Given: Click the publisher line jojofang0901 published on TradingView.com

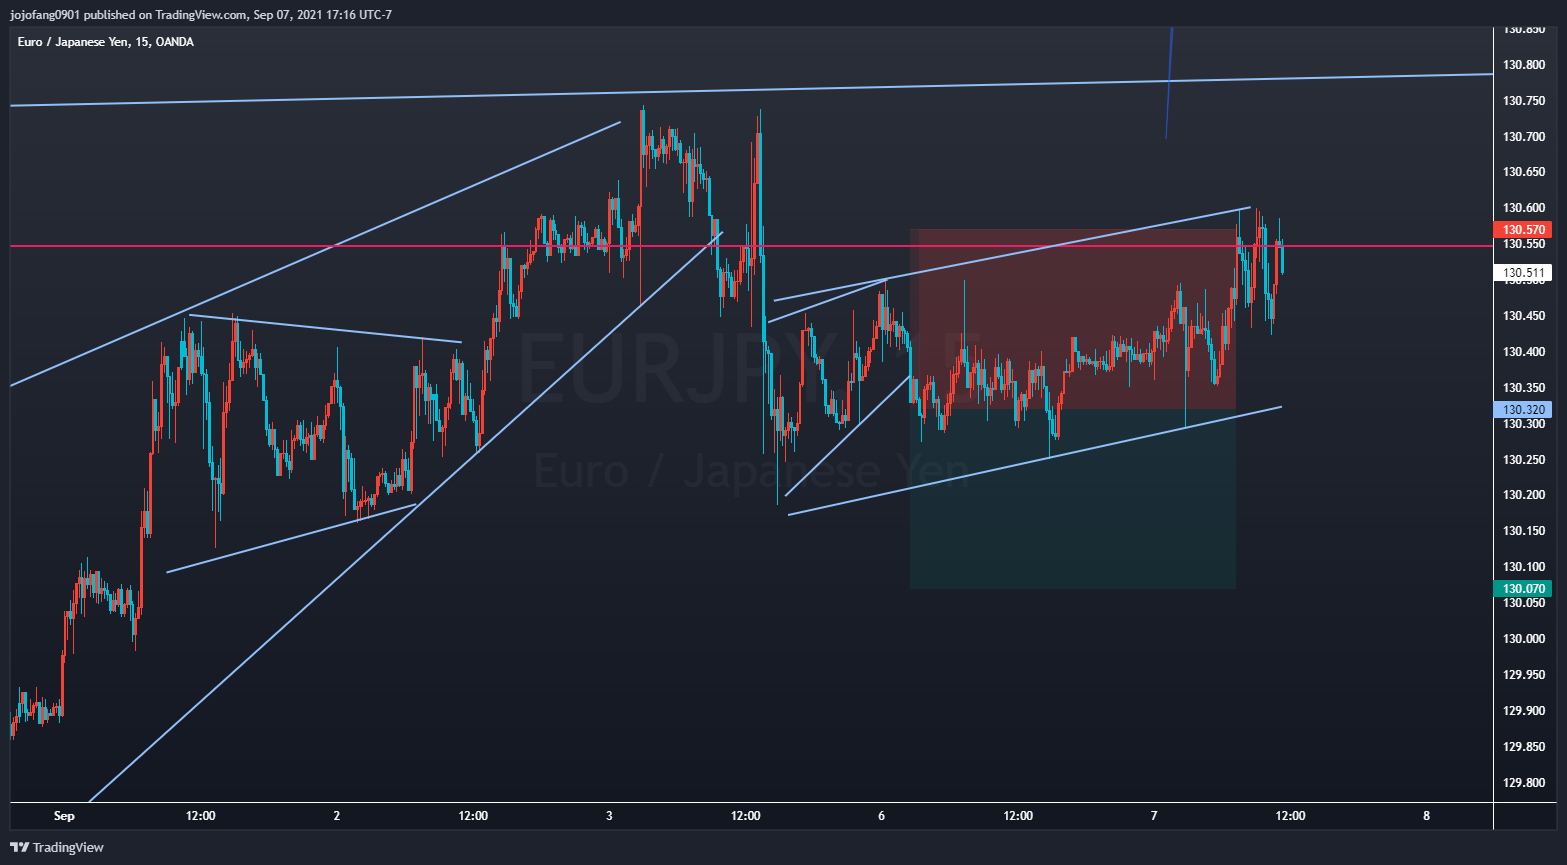Looking at the screenshot, I should [x=200, y=14].
